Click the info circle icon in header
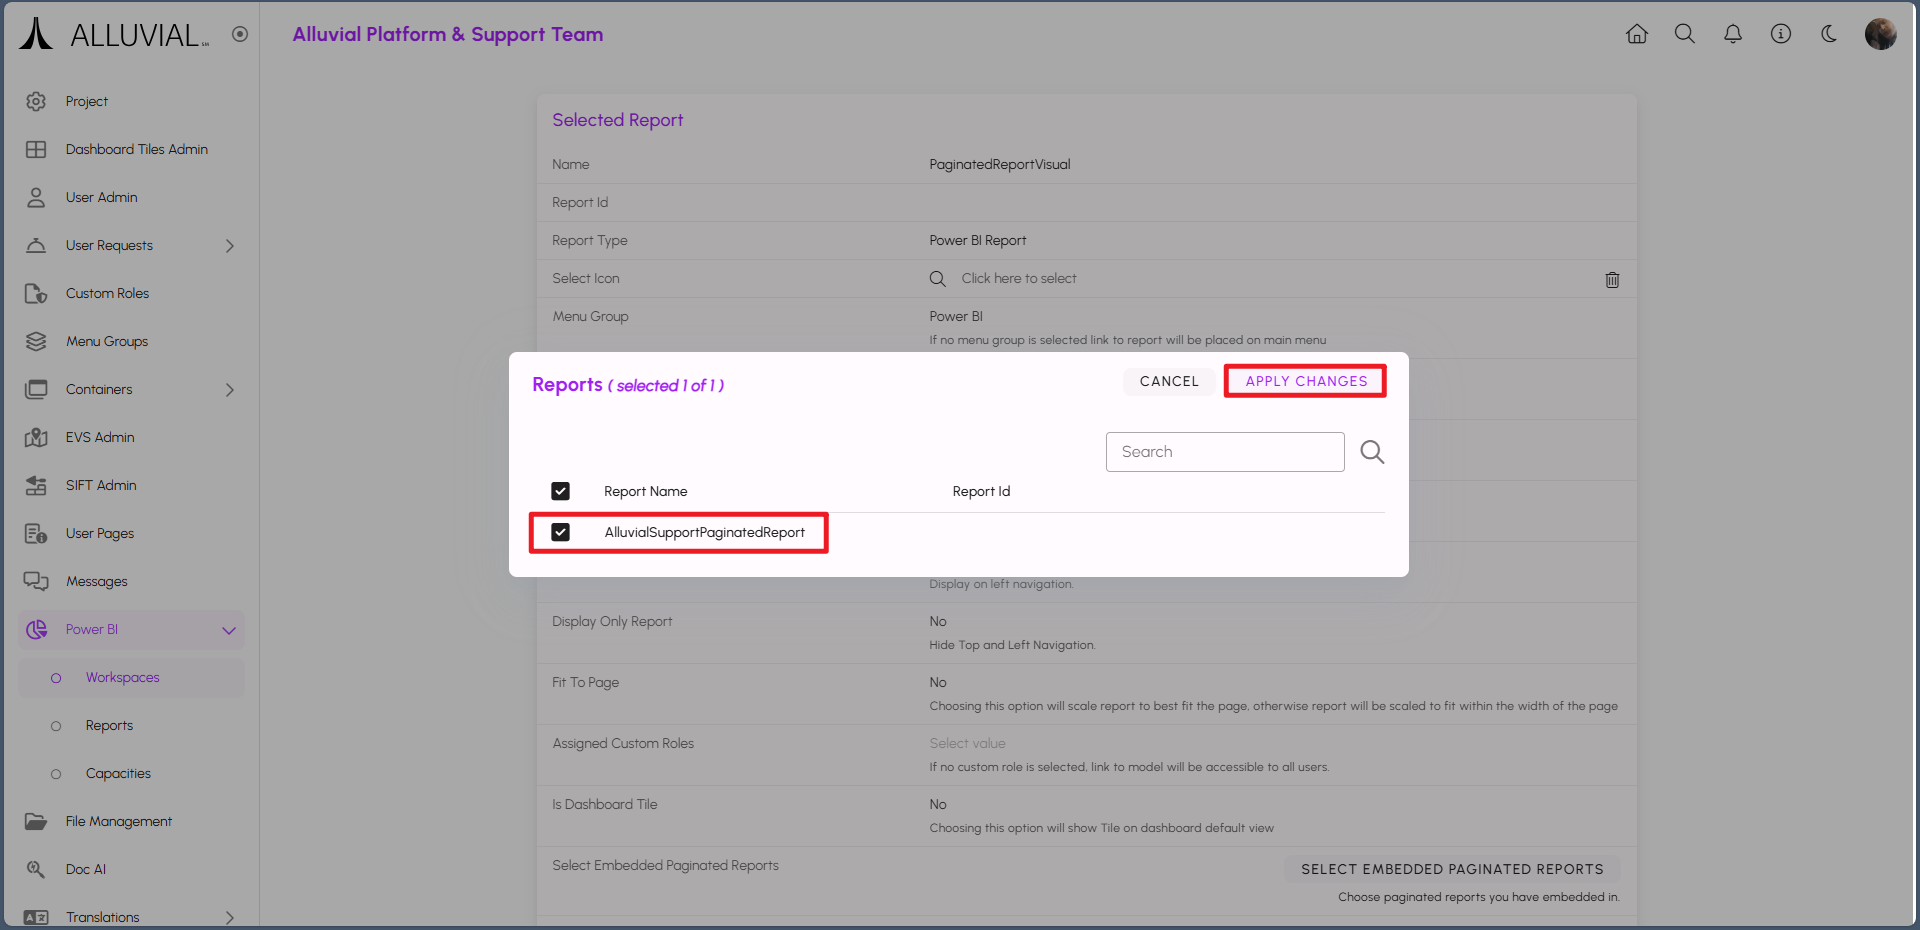Image resolution: width=1920 pixels, height=930 pixels. point(1781,34)
